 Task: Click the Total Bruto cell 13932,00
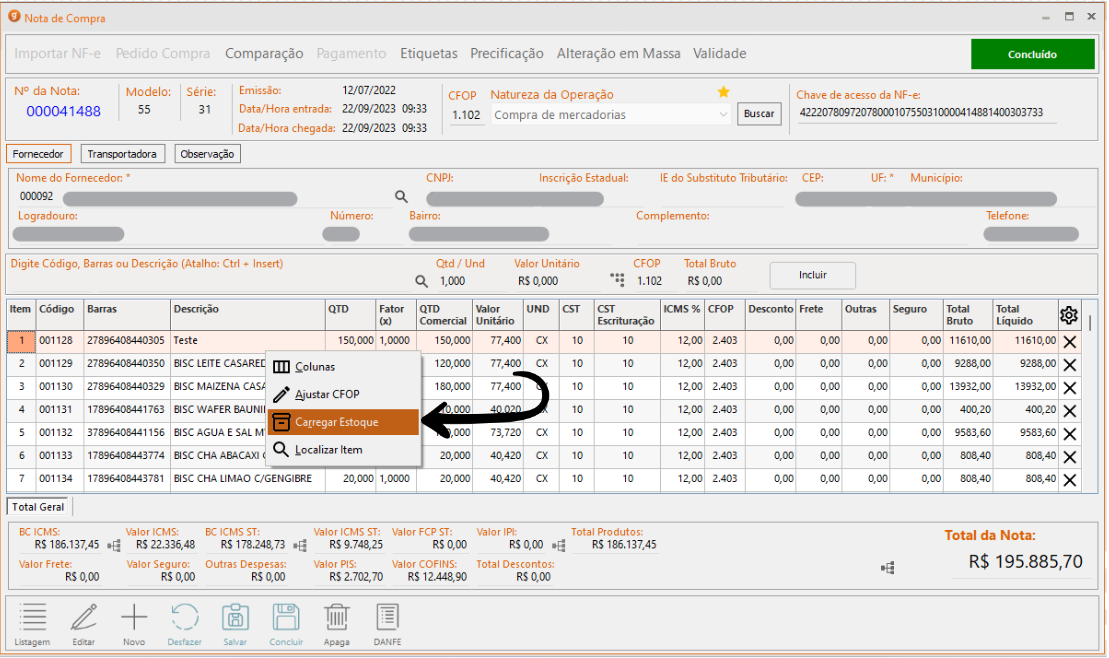pos(968,387)
